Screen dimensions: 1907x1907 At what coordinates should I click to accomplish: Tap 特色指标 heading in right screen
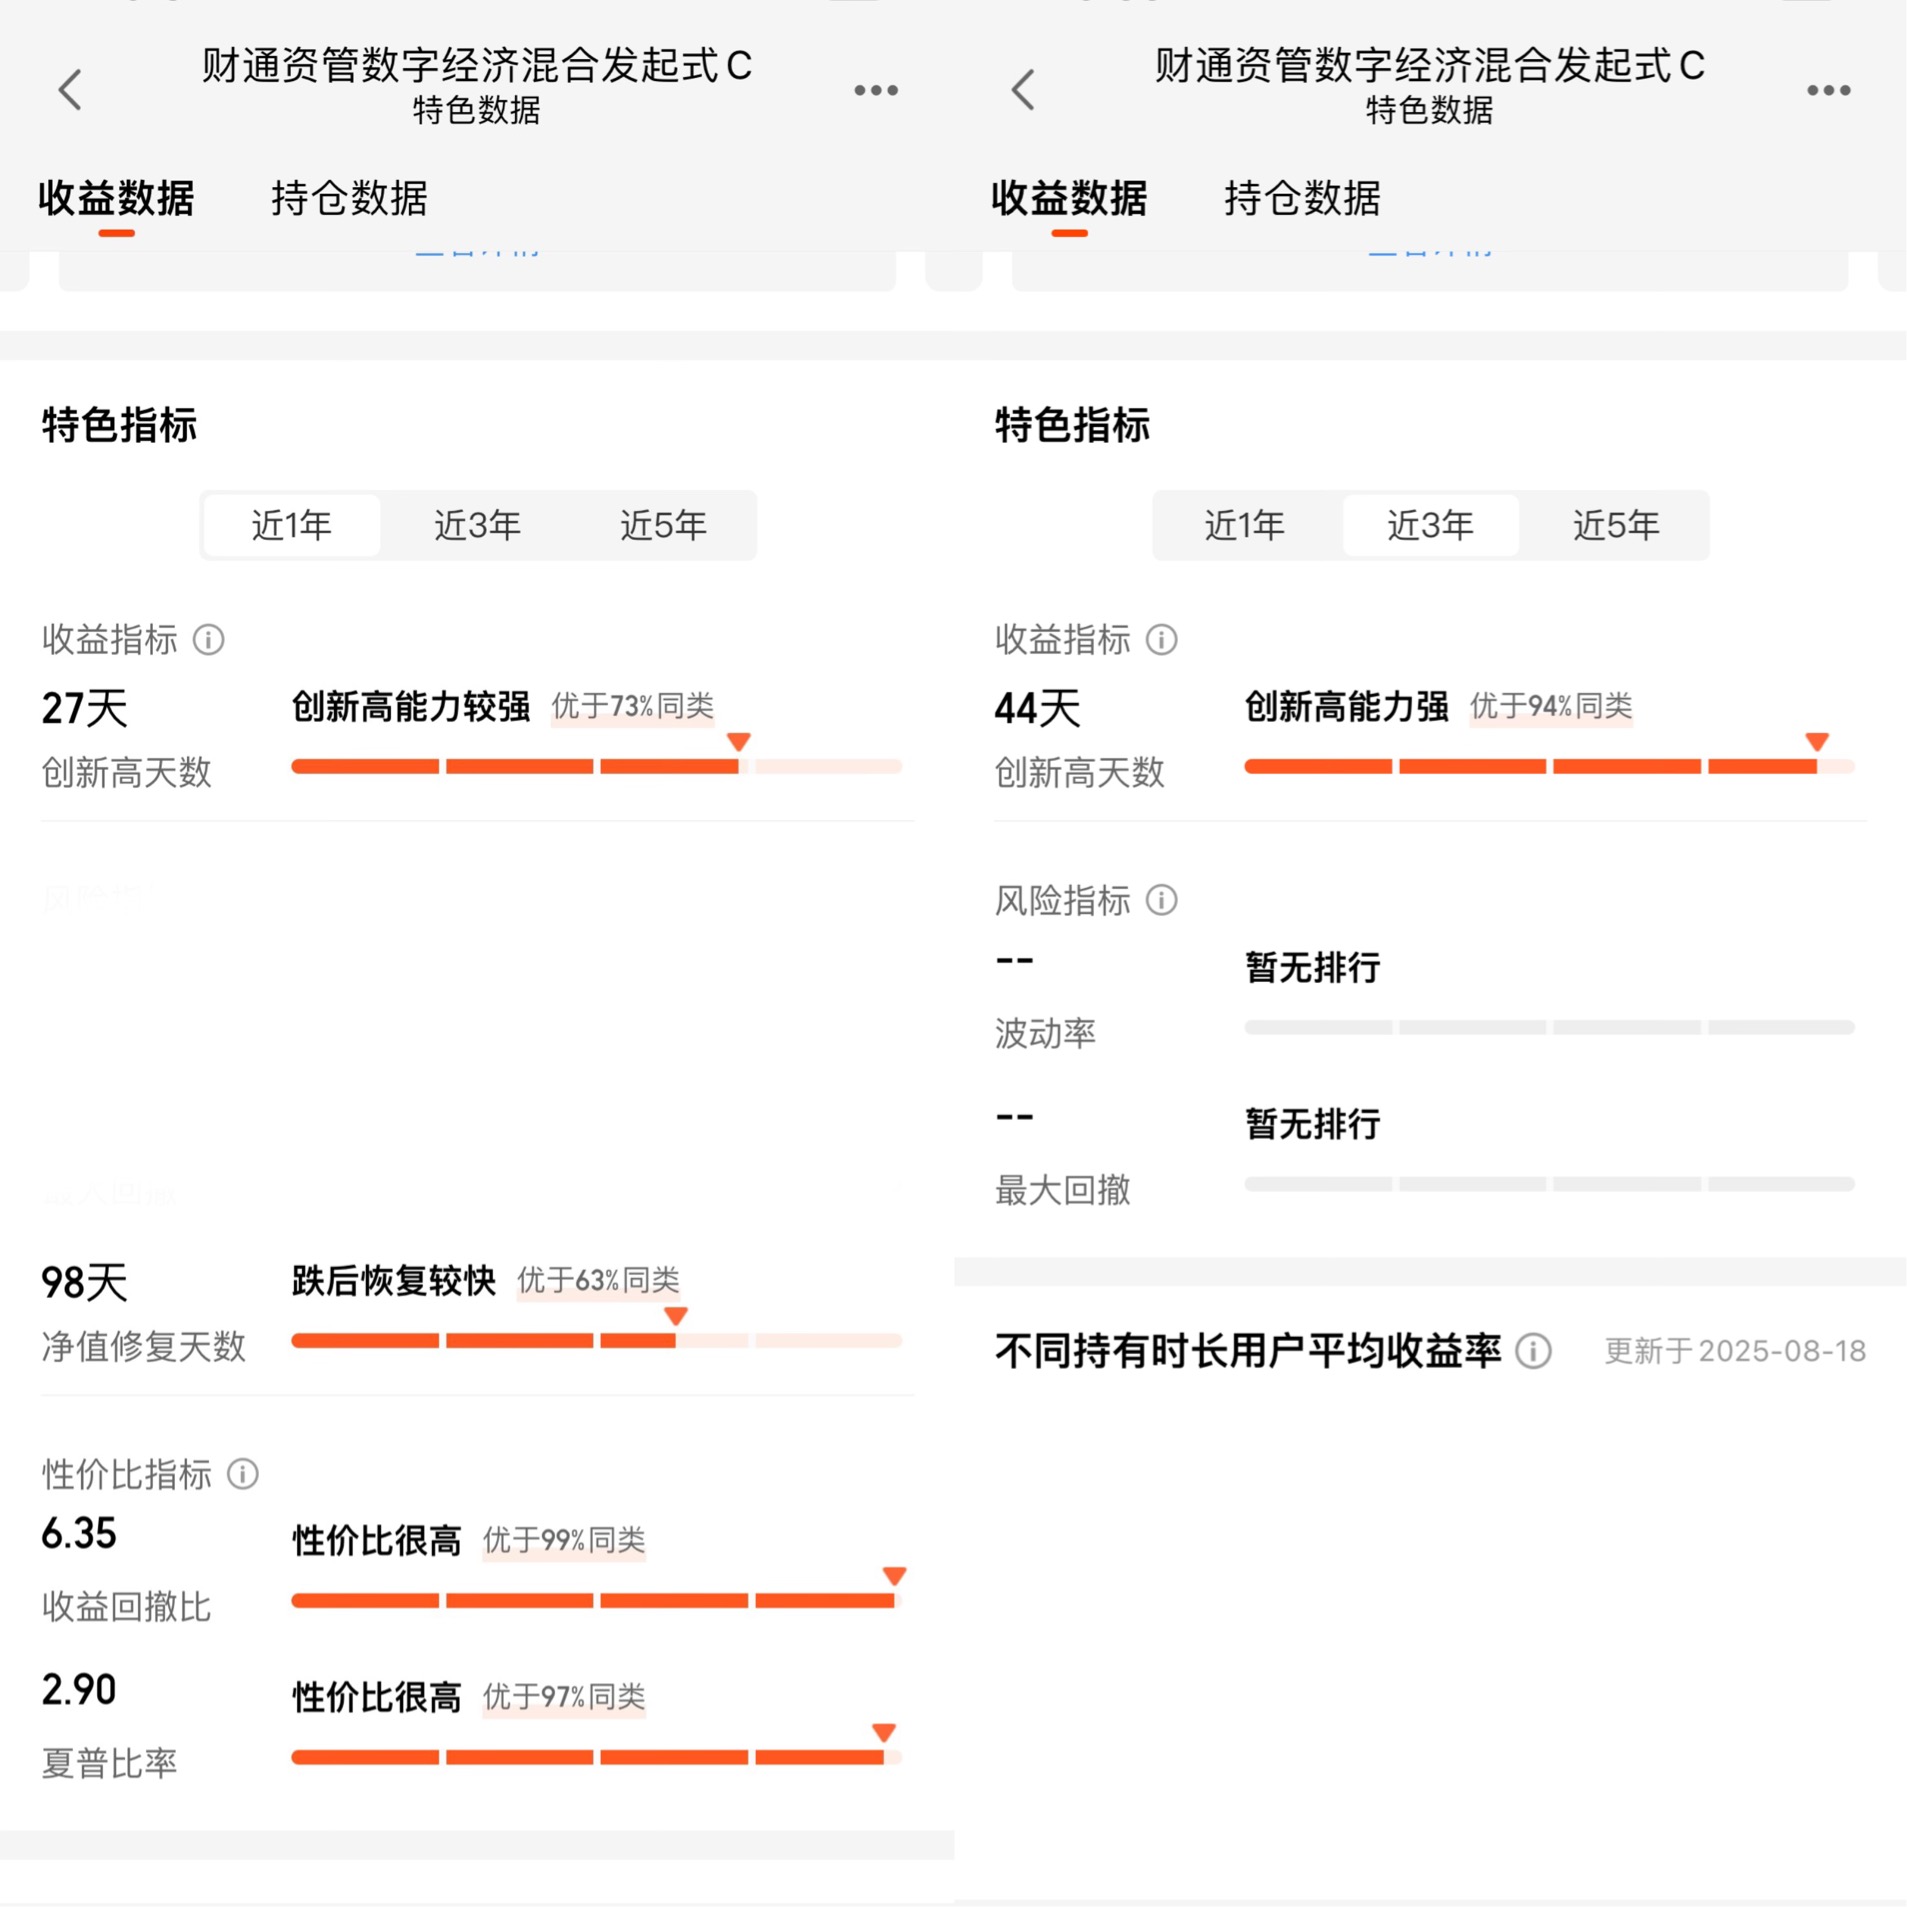(1072, 425)
